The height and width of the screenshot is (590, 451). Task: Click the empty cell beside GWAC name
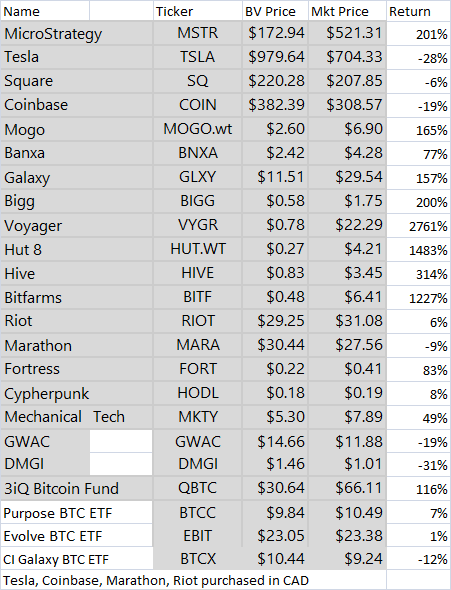121,441
